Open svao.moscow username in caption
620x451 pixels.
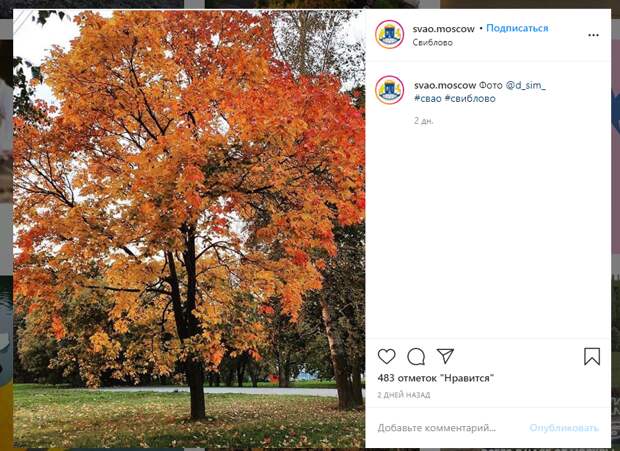445,85
